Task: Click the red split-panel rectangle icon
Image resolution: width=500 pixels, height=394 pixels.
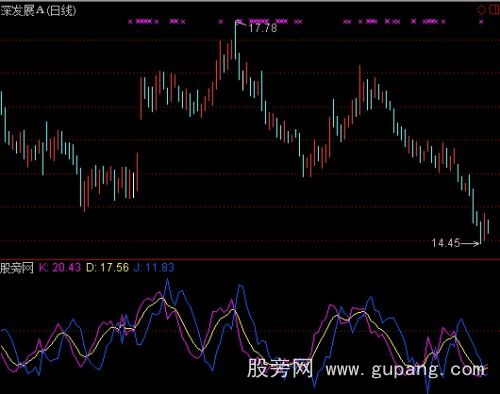Action: 494,10
